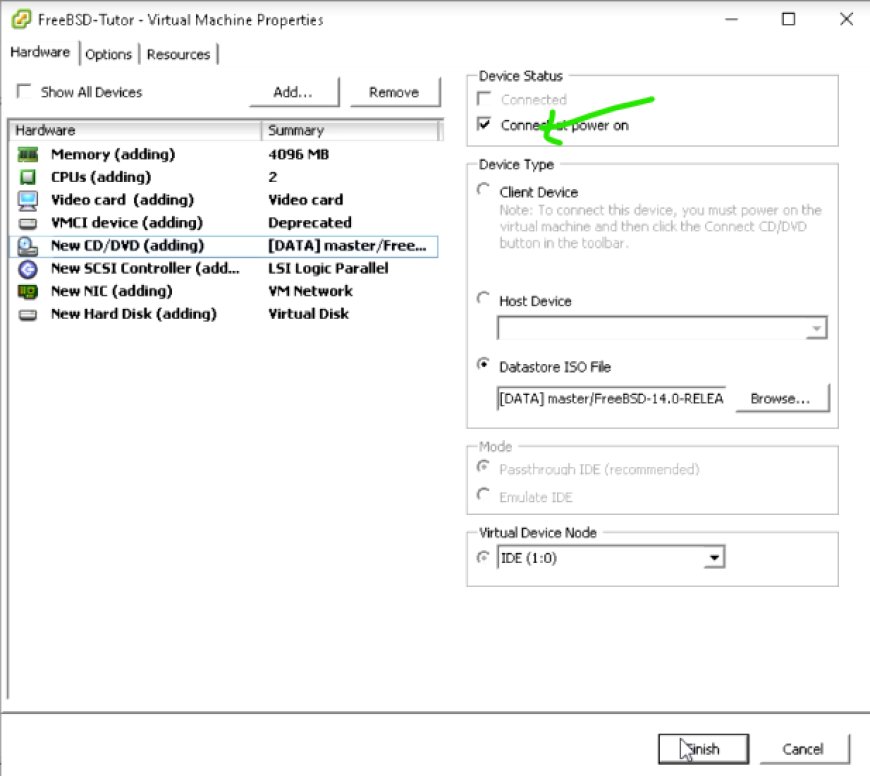Click the 4096 MB summary value
870x776 pixels.
coord(299,154)
